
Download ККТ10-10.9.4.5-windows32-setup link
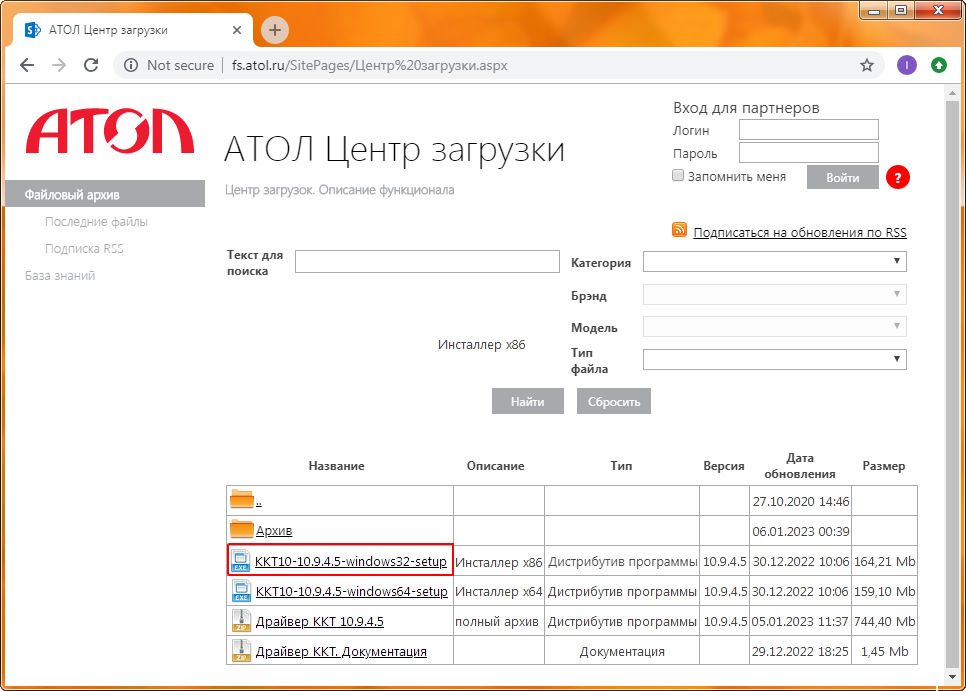(351, 561)
